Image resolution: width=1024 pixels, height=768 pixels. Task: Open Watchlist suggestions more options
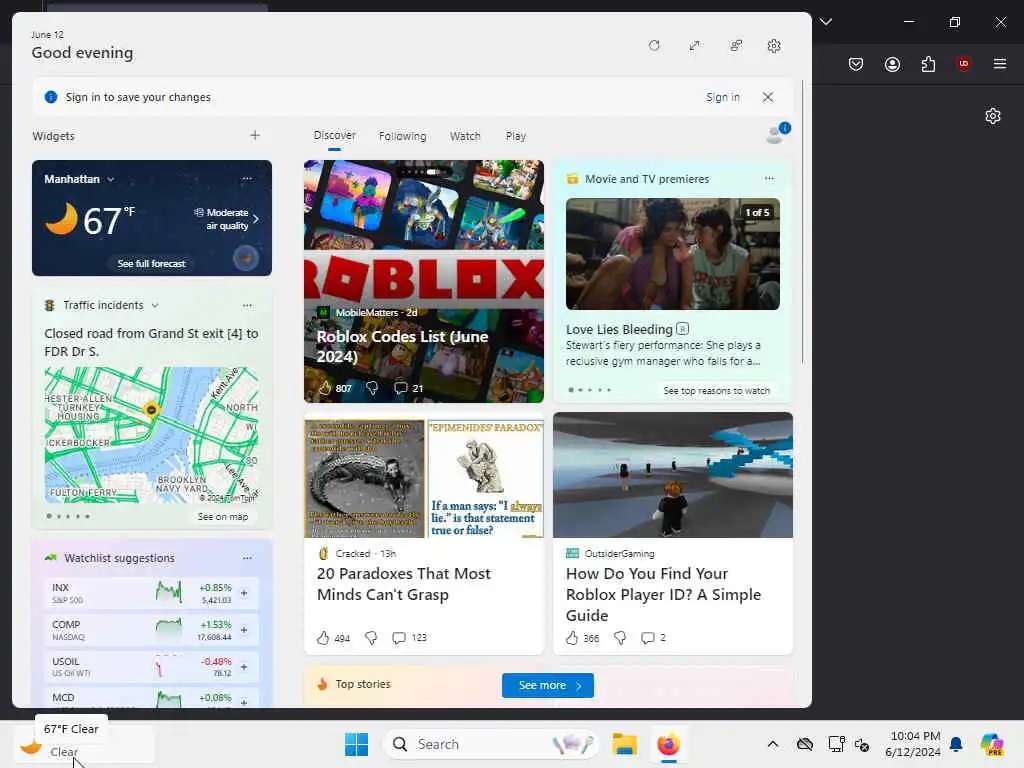coord(247,558)
